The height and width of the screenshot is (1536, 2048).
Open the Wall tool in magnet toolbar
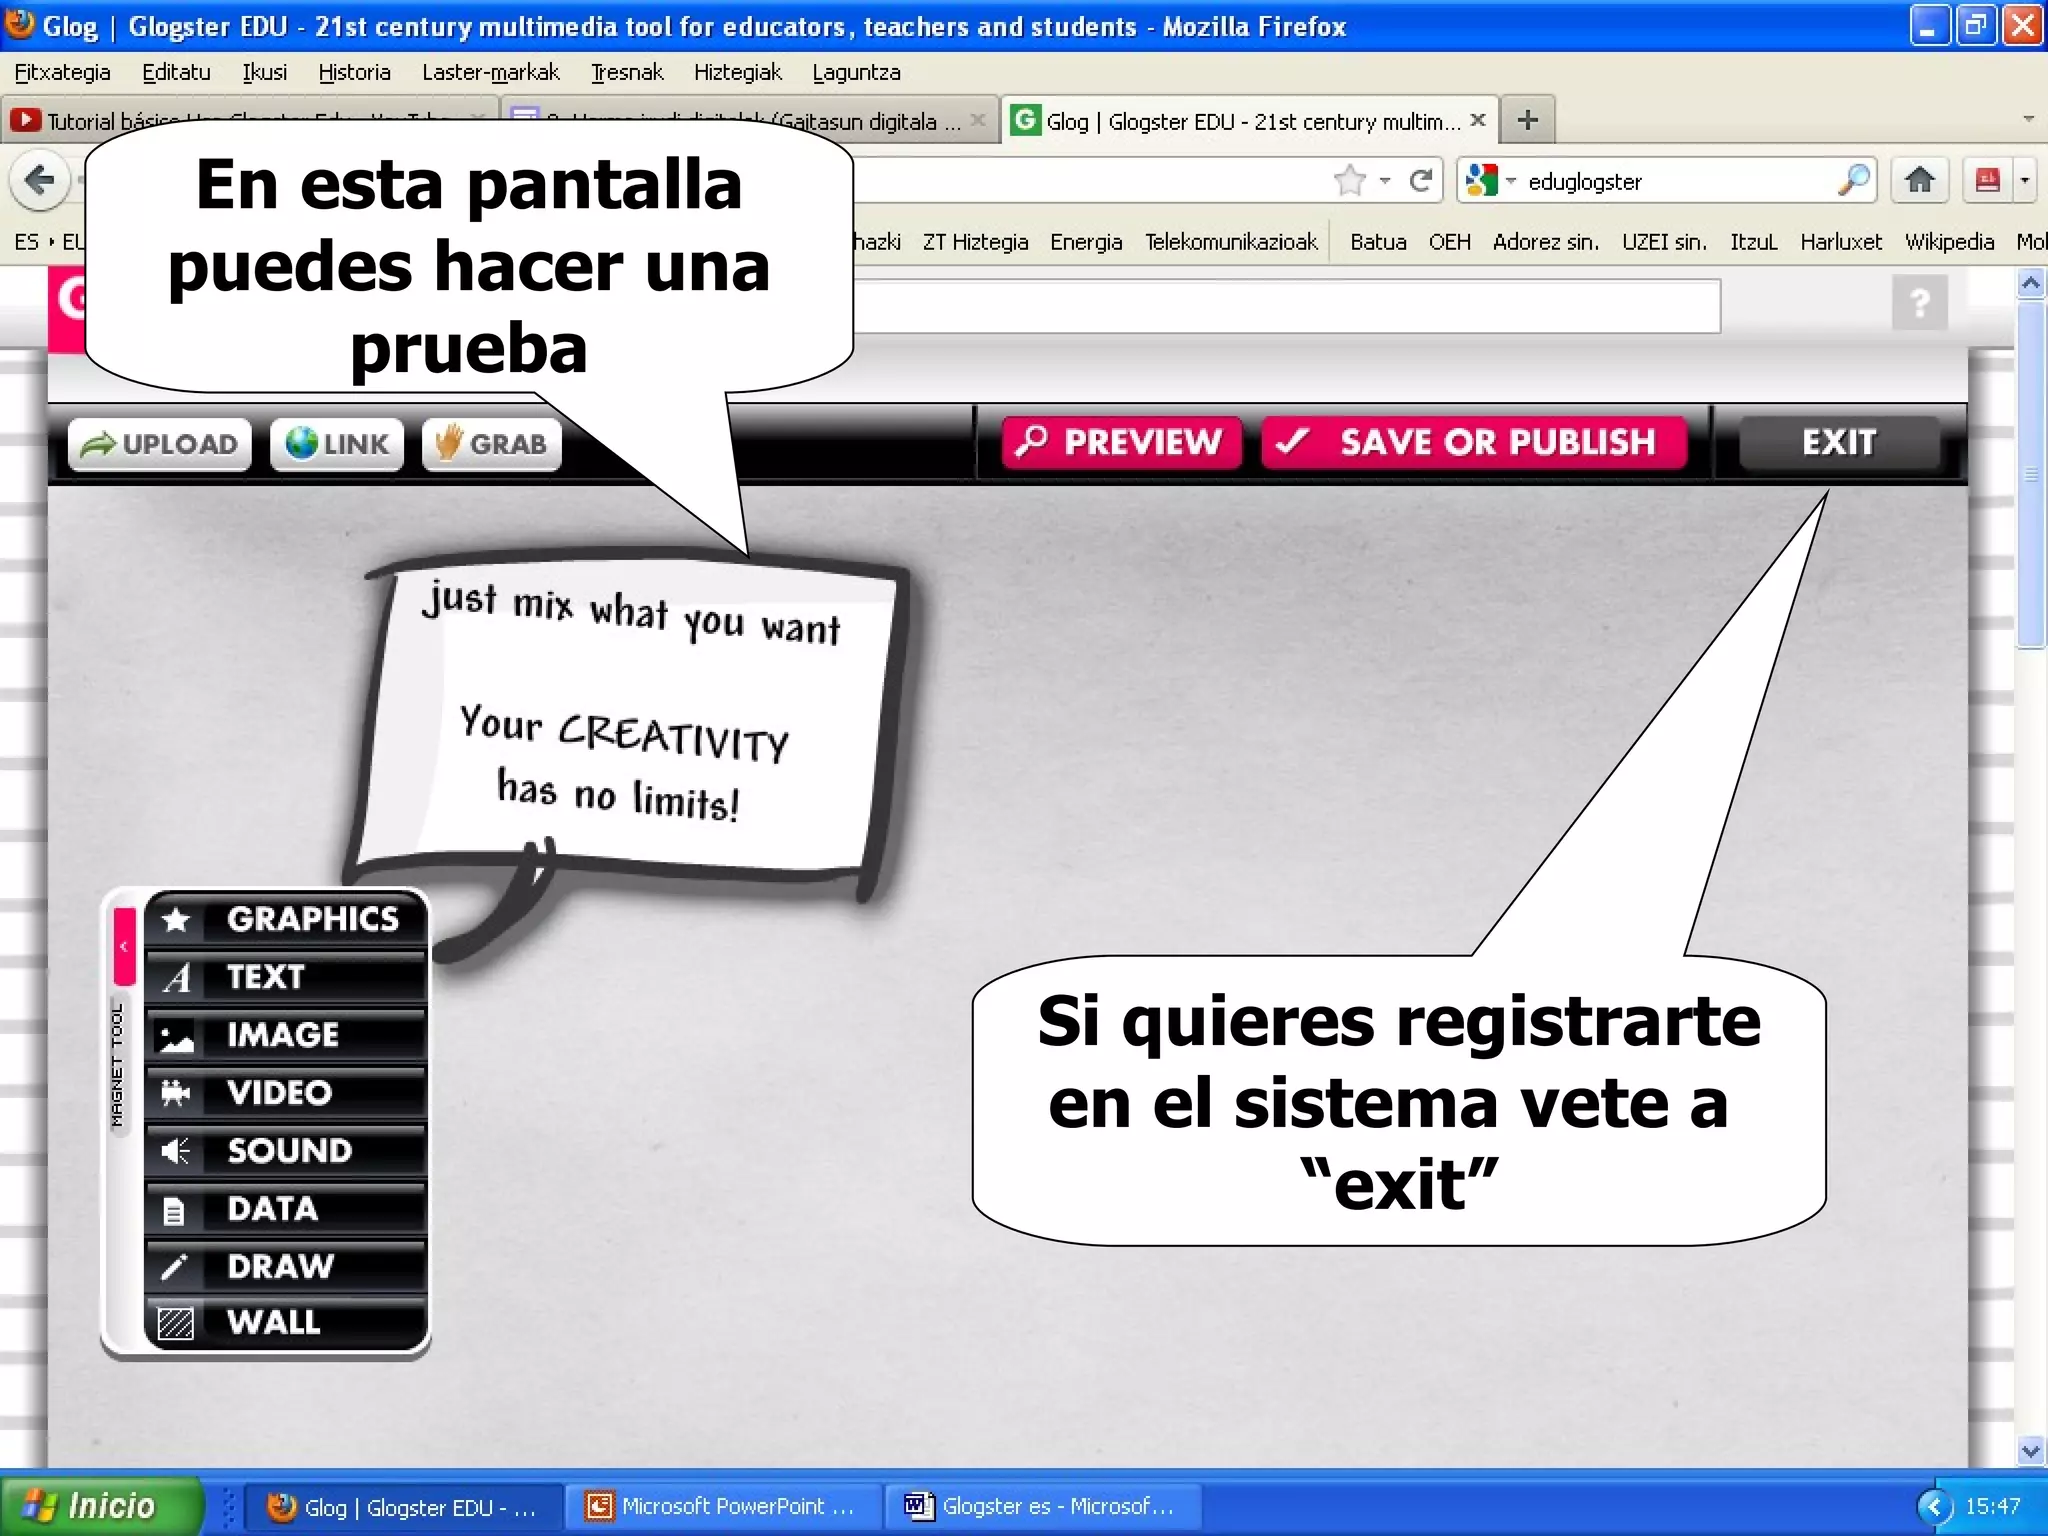click(286, 1323)
